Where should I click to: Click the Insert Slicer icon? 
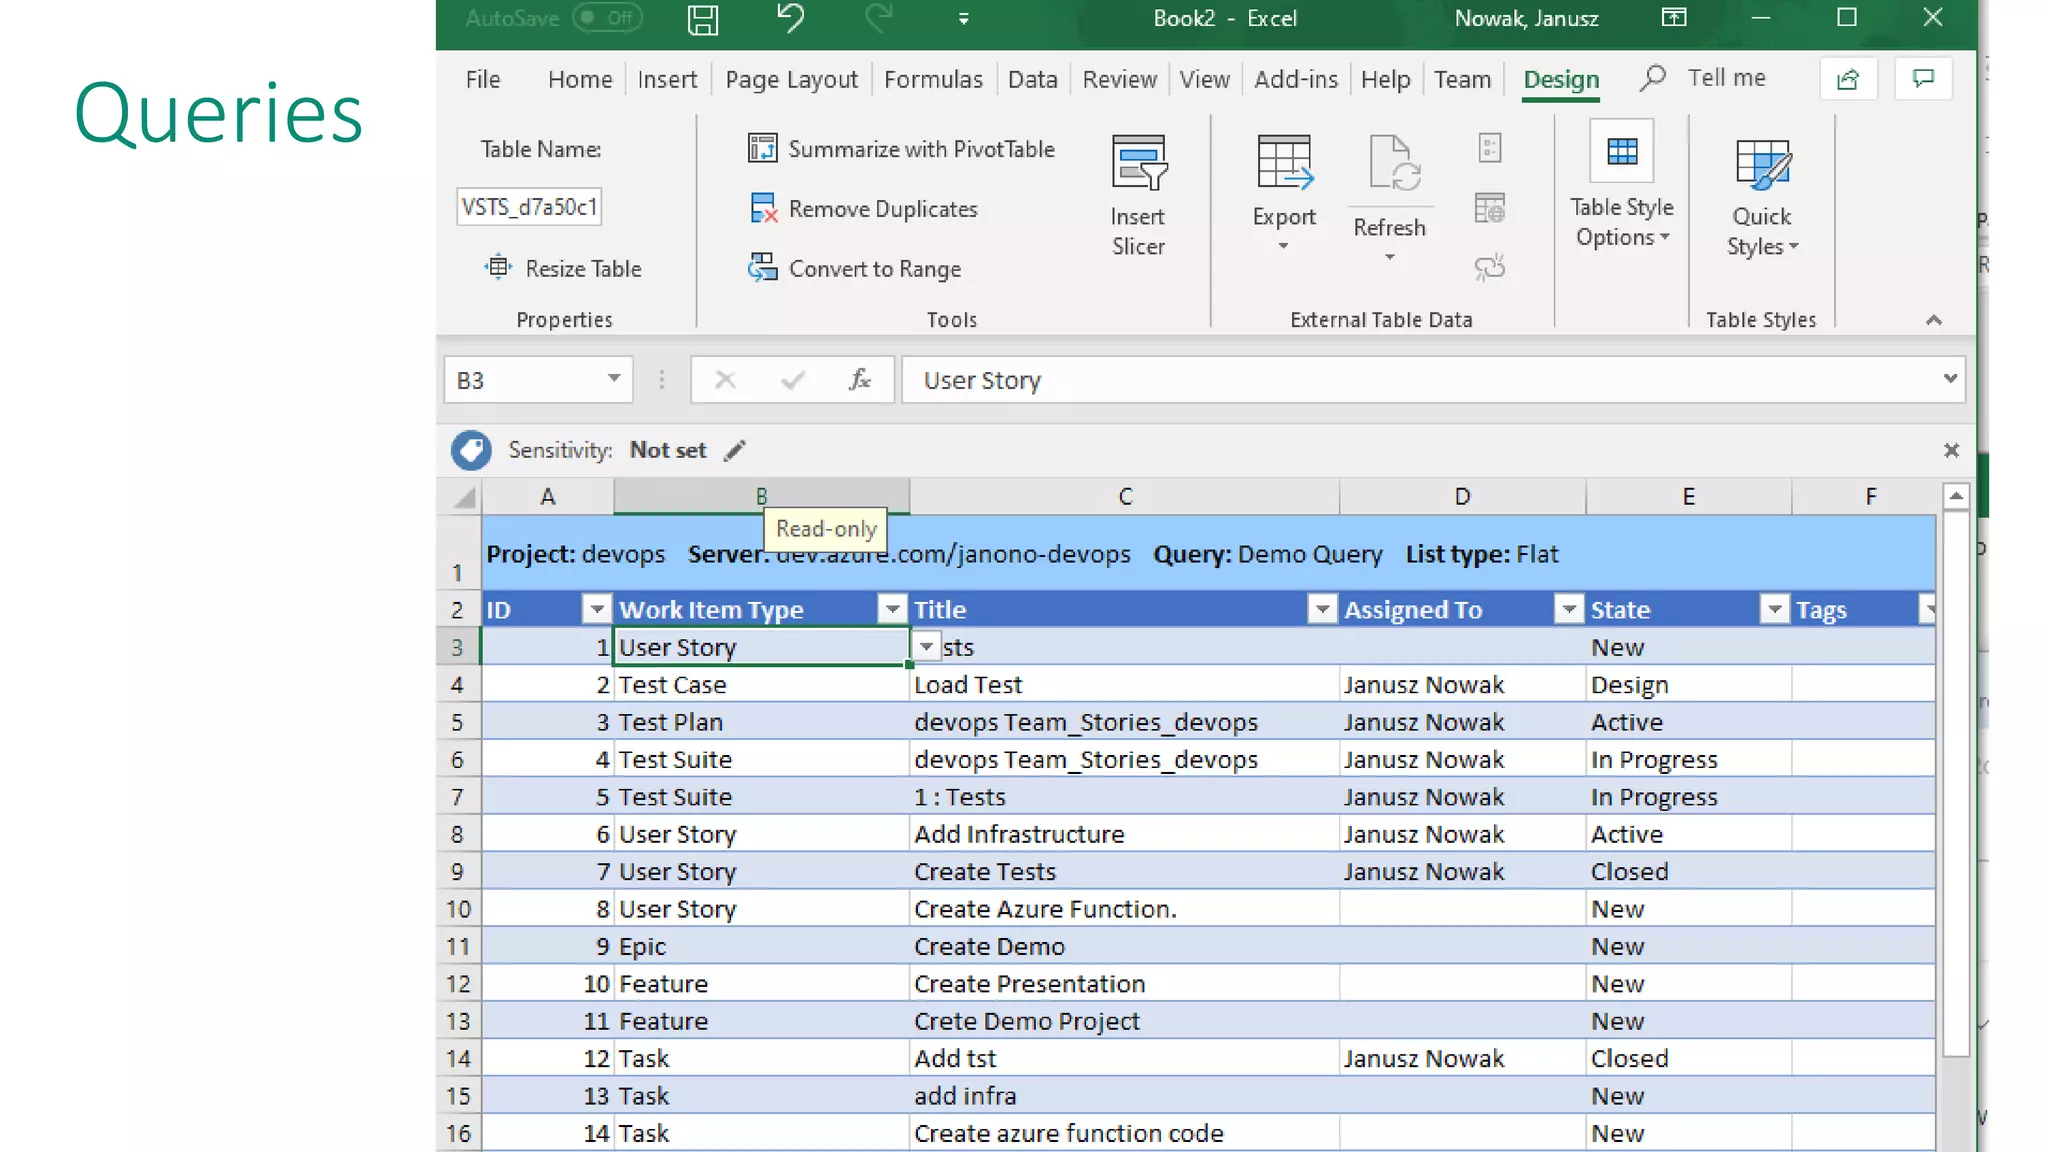[1138, 163]
